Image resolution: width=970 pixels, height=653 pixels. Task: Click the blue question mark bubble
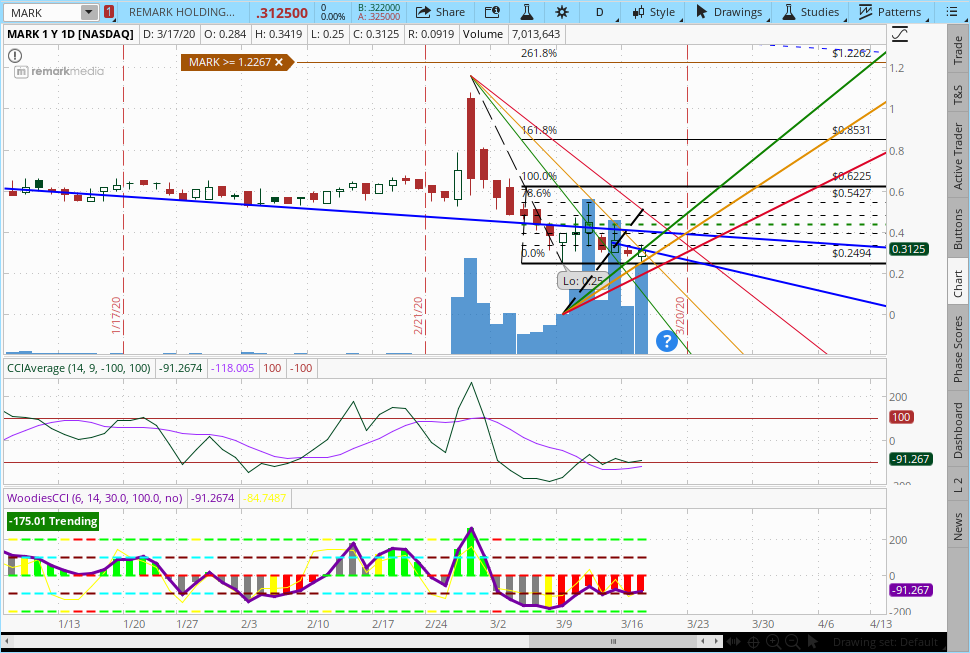[666, 342]
